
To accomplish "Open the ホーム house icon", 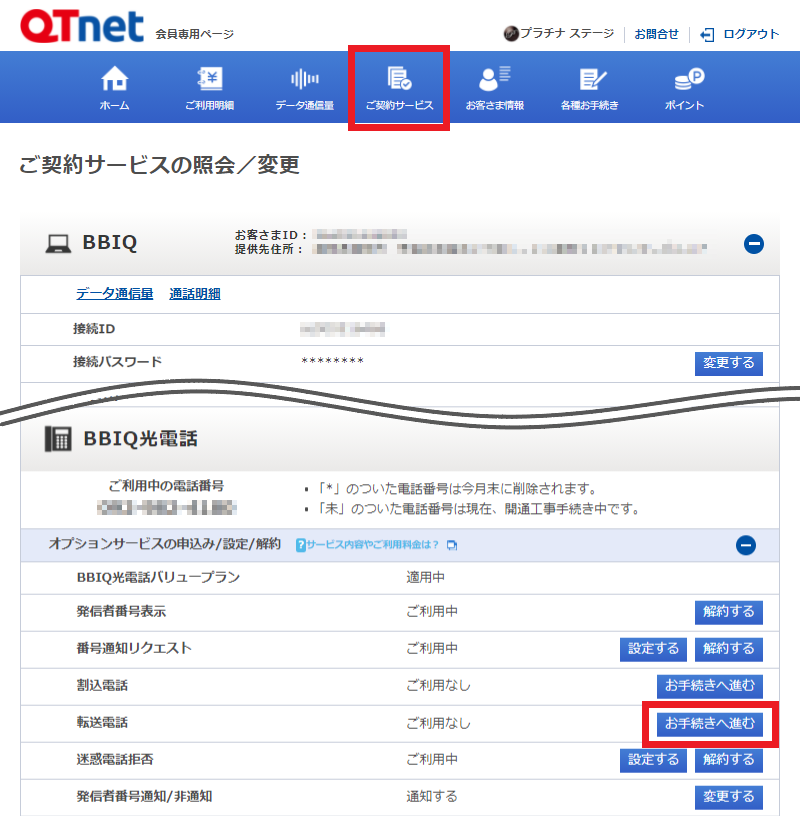I will (x=114, y=79).
